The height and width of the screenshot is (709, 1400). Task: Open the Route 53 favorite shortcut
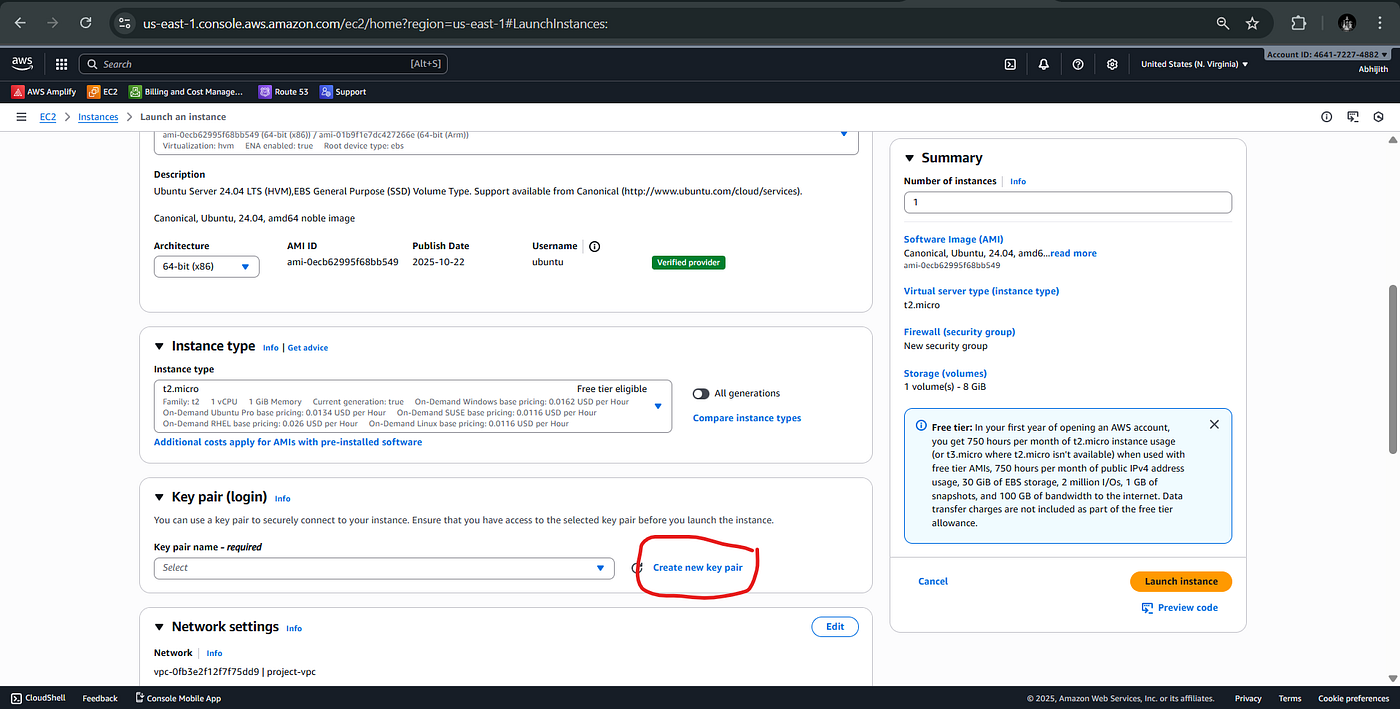click(284, 92)
